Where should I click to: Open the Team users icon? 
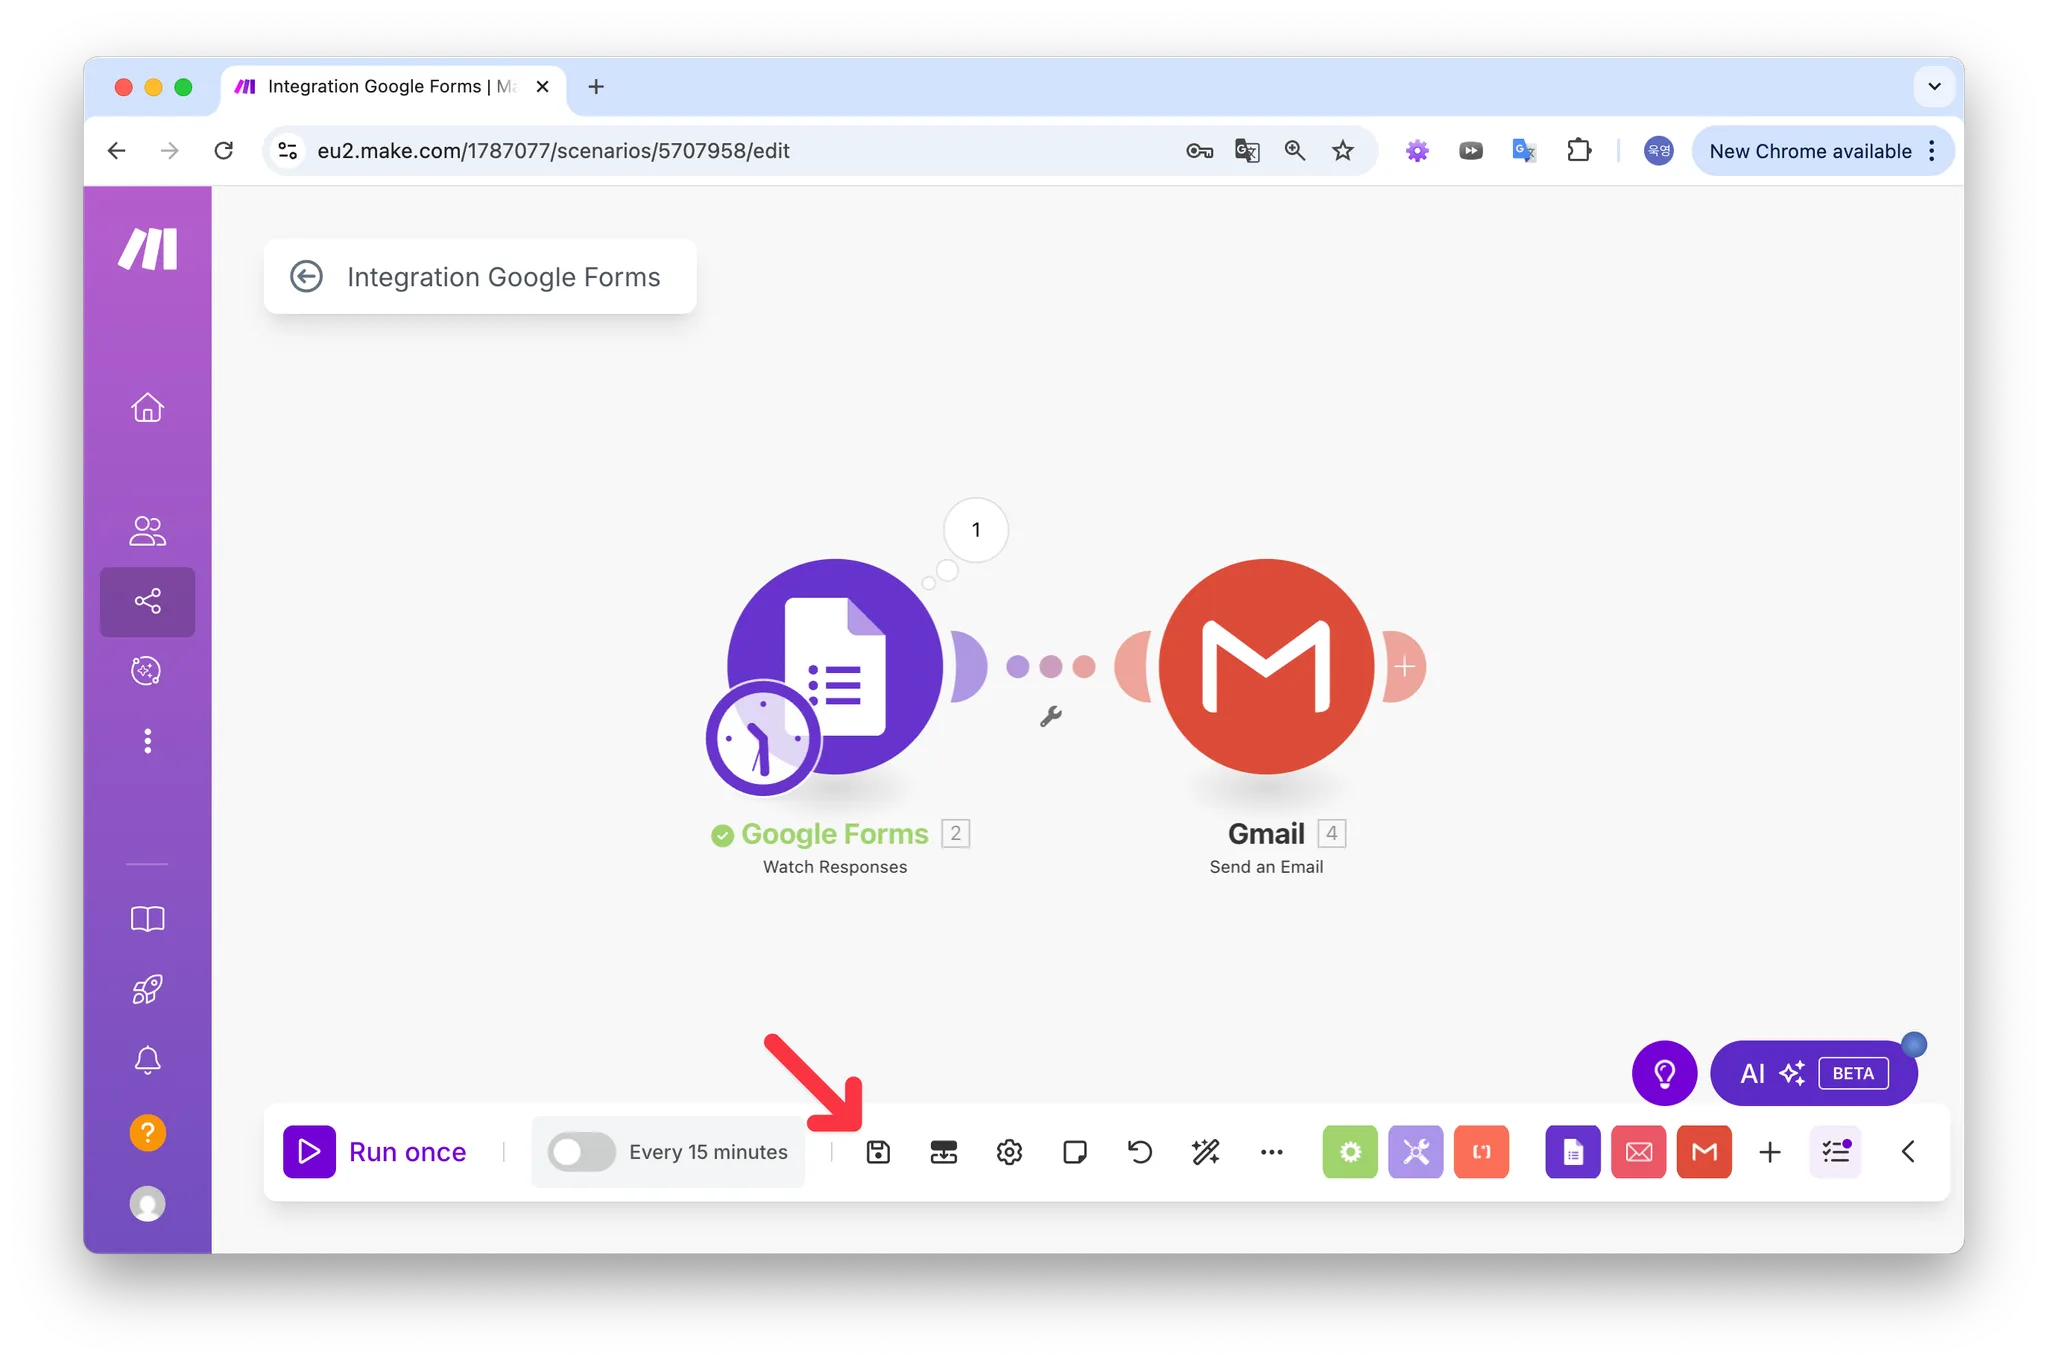pyautogui.click(x=148, y=531)
